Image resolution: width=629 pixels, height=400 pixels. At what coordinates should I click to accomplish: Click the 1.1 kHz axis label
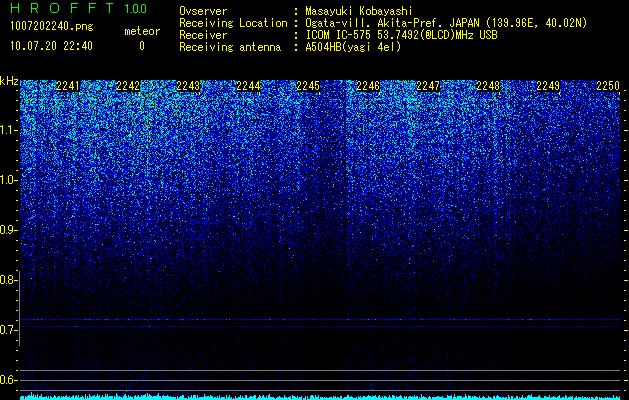(8, 130)
